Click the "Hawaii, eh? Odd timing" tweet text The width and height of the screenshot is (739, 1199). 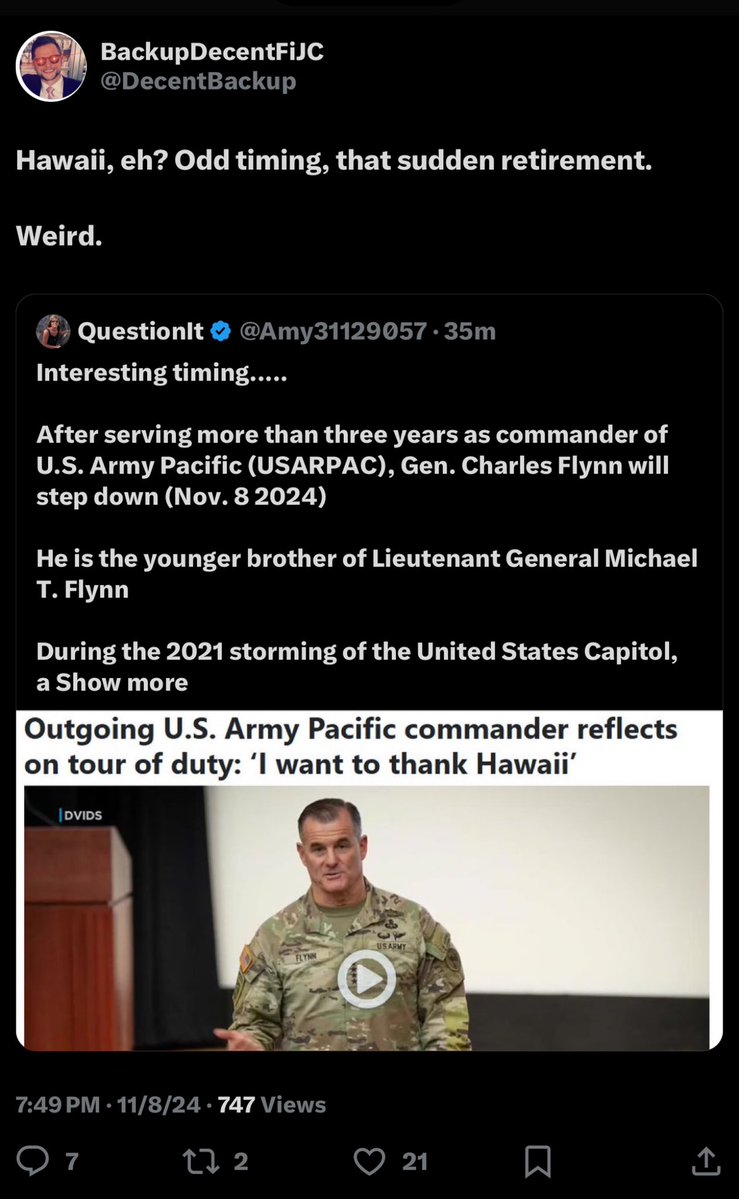(334, 160)
